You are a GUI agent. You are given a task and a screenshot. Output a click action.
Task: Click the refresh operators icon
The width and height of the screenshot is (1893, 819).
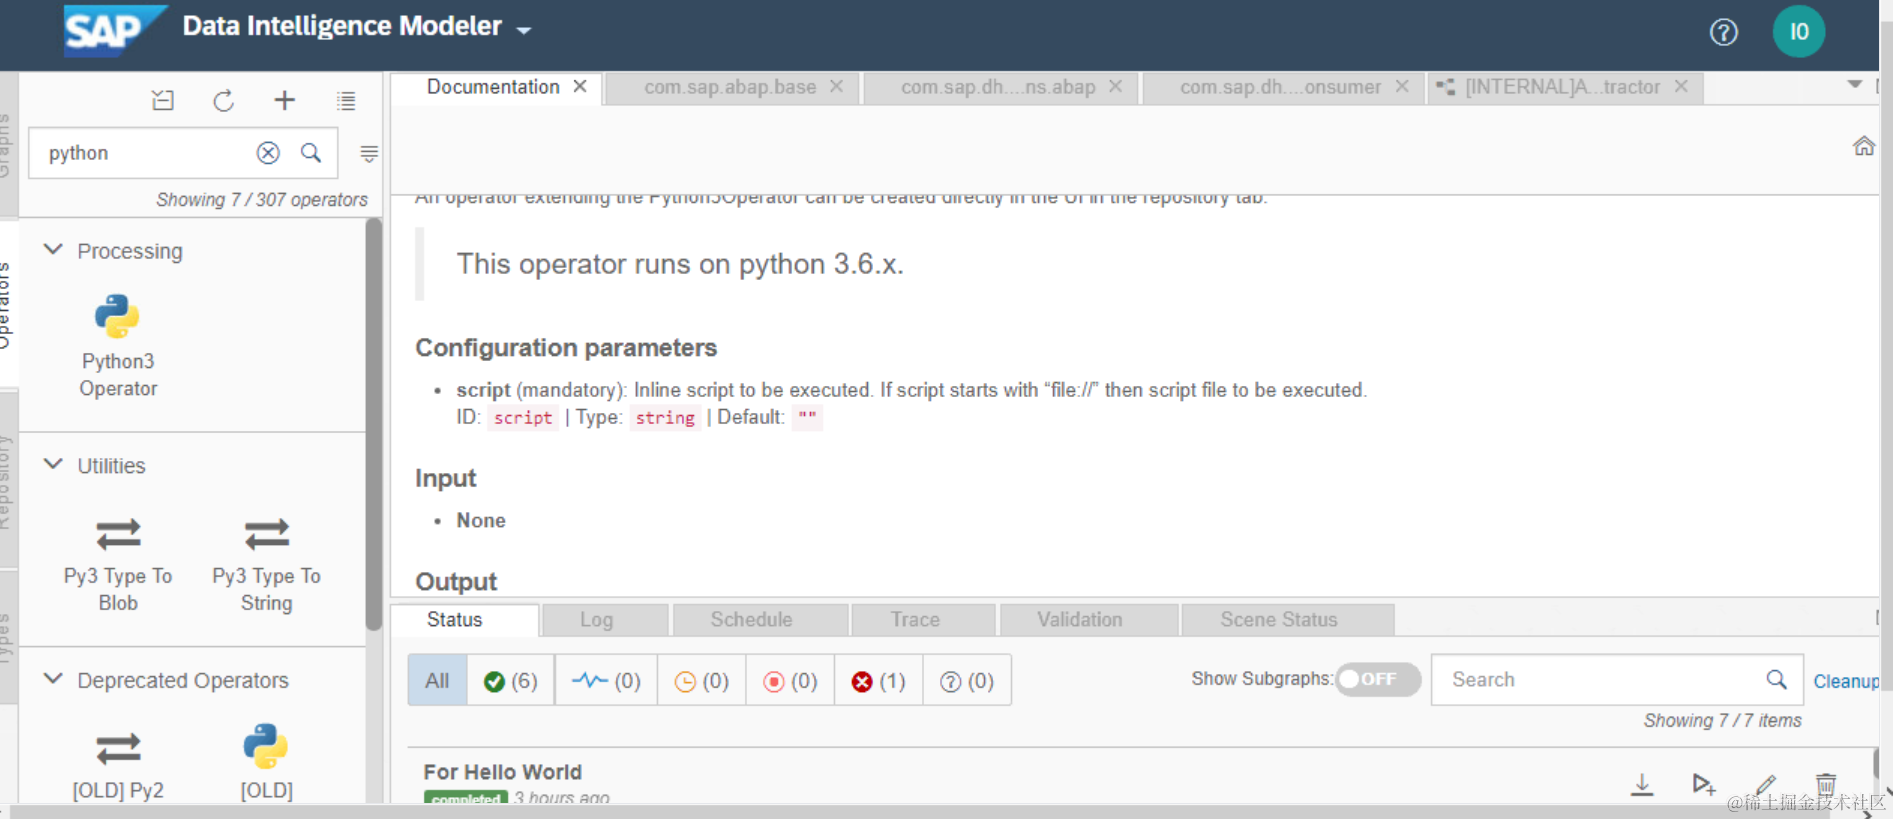(224, 101)
